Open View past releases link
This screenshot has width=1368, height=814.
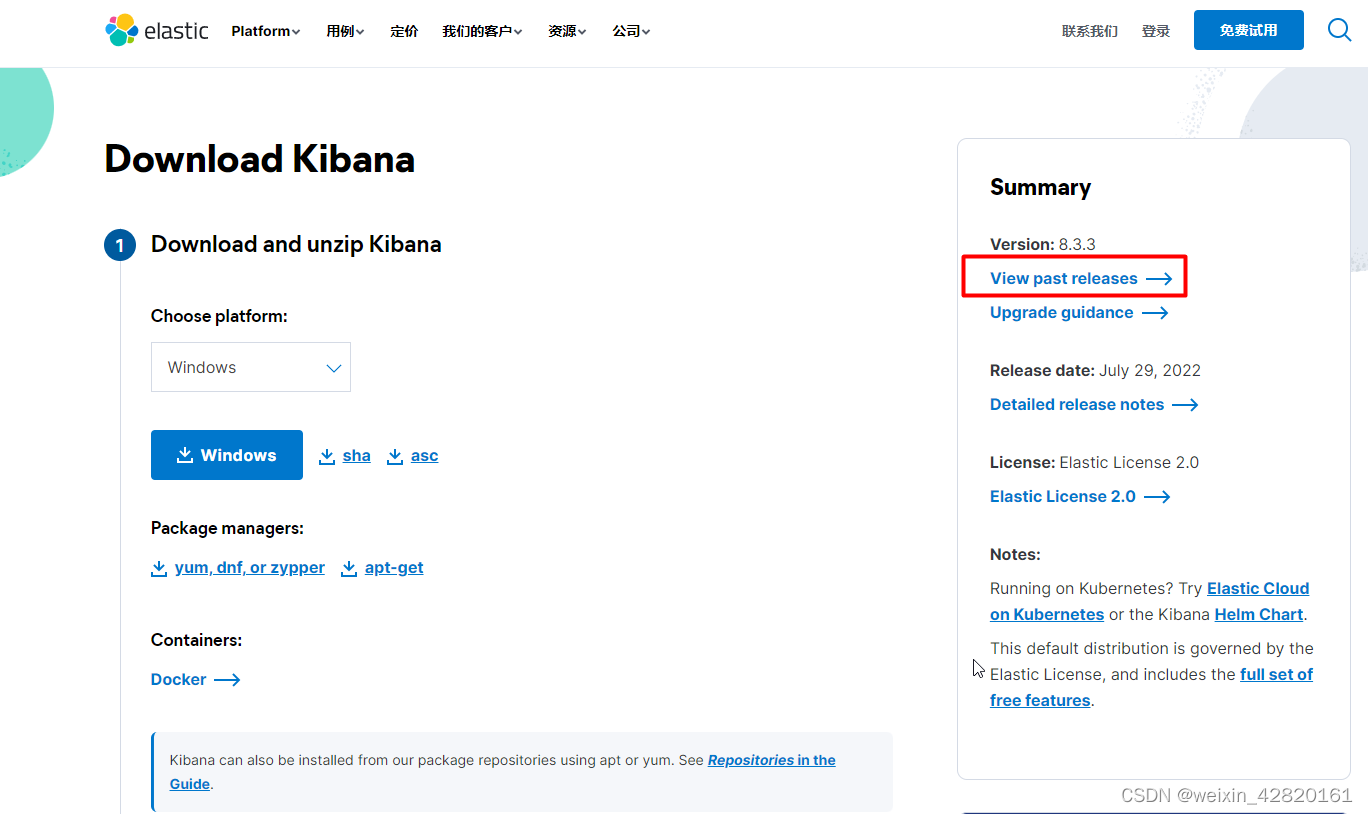click(1064, 279)
